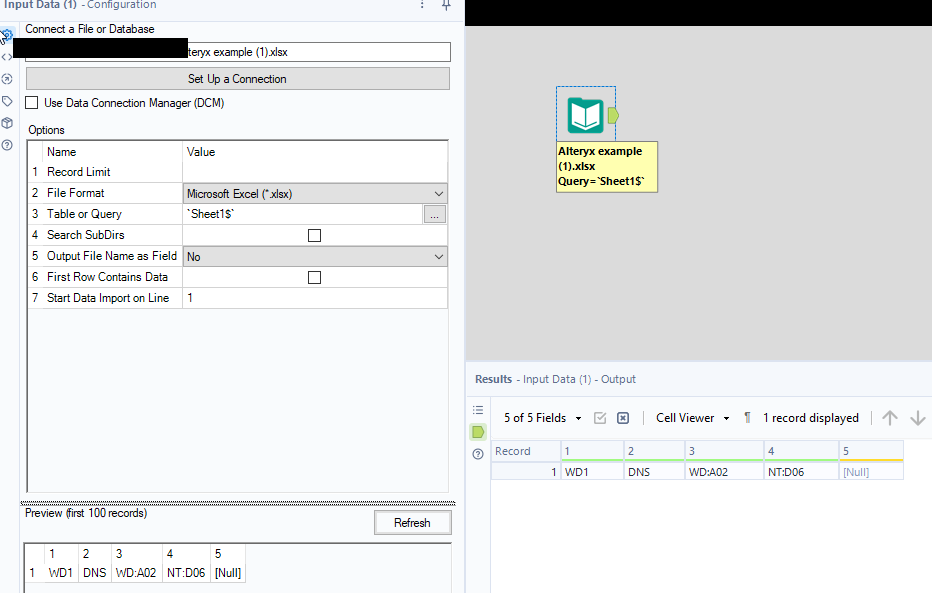Click [Null] cell in the Preview table

click(228, 573)
